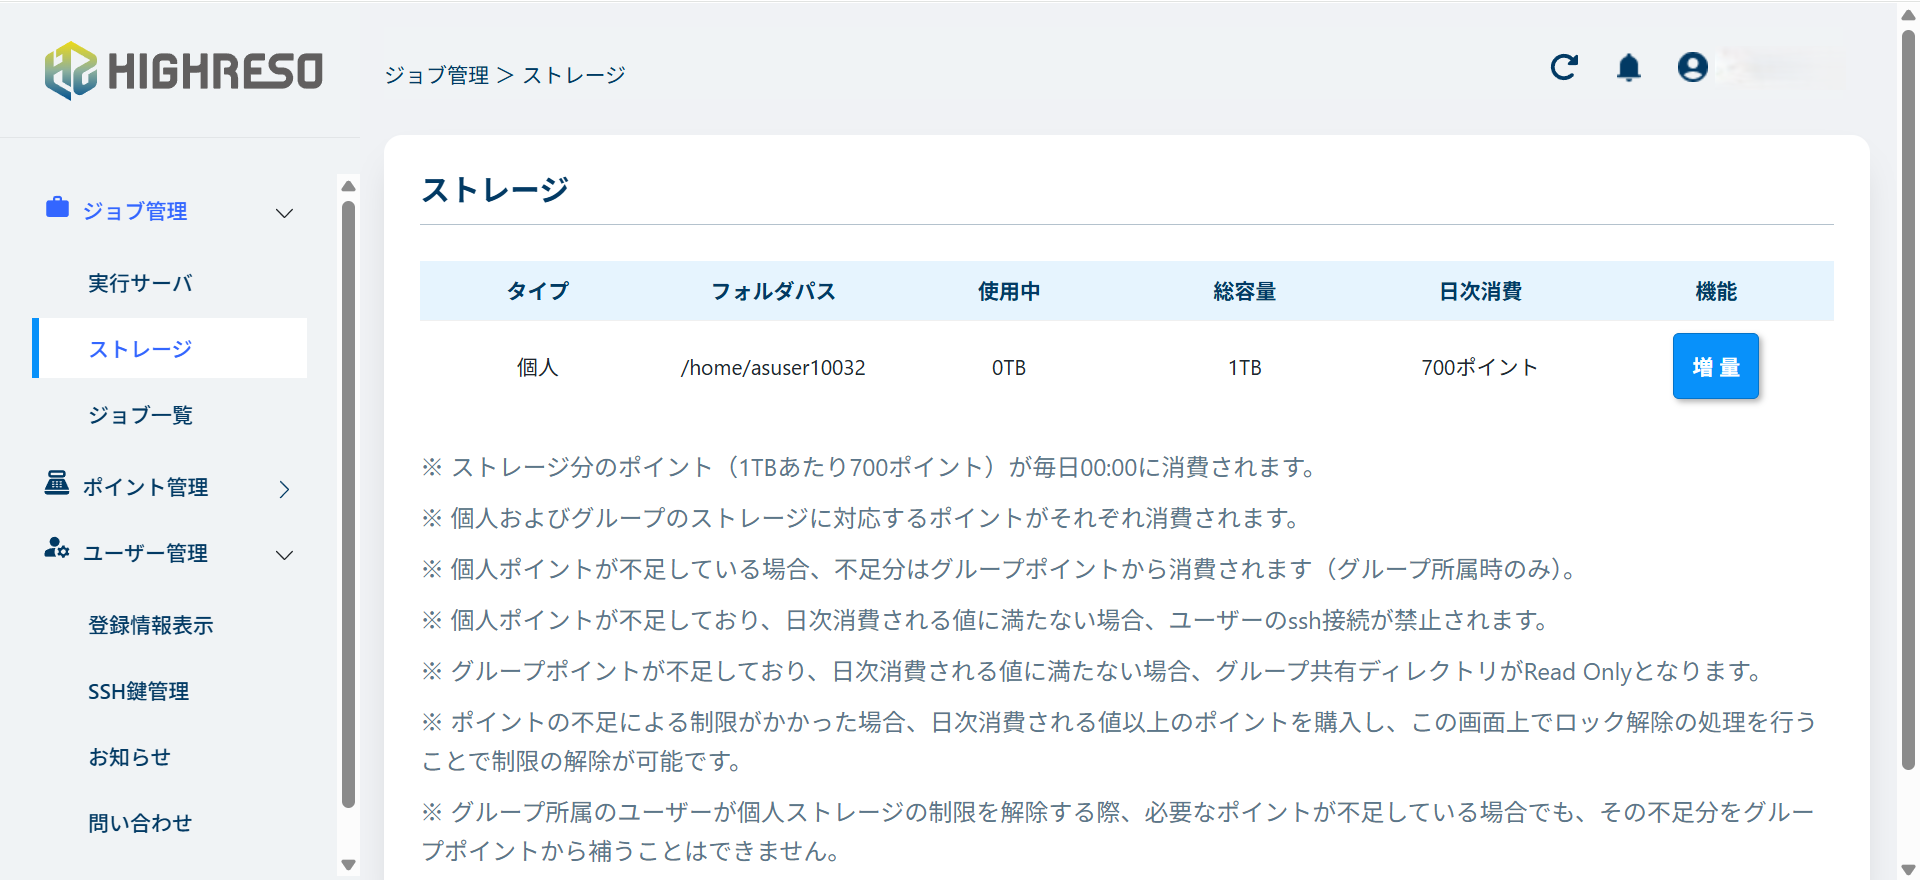The image size is (1920, 880).
Task: Click the ユーザー管理 user-gear icon
Action: pos(57,549)
